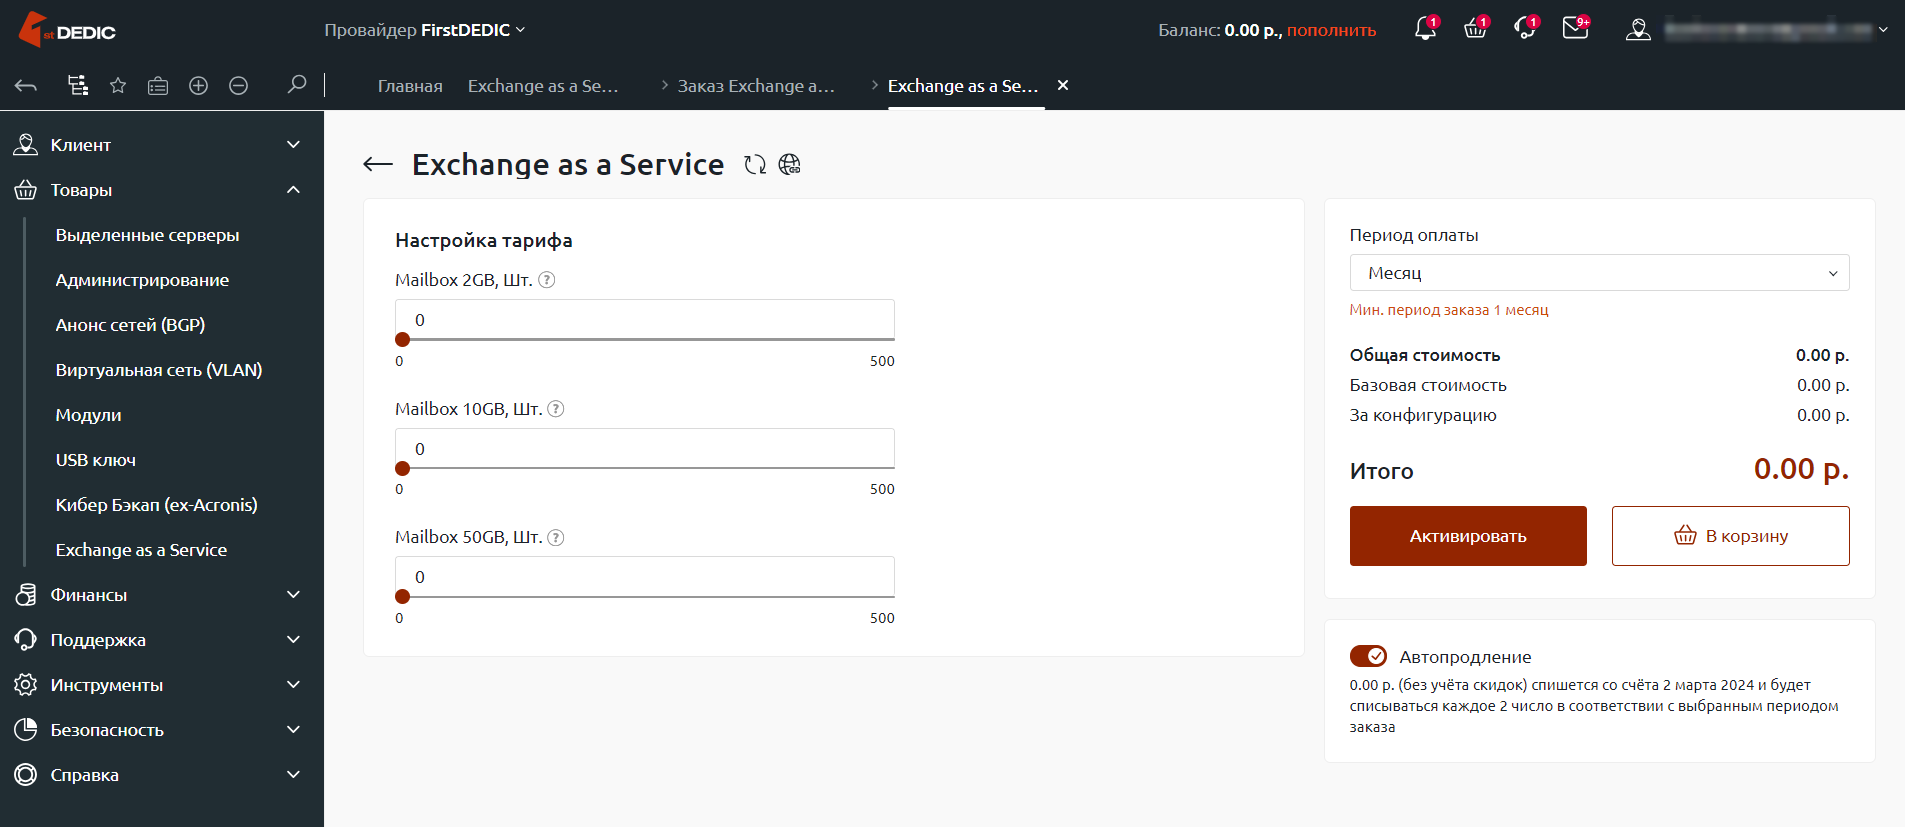Open the user account dropdown arrow
This screenshot has height=827, width=1905.
1883,30
